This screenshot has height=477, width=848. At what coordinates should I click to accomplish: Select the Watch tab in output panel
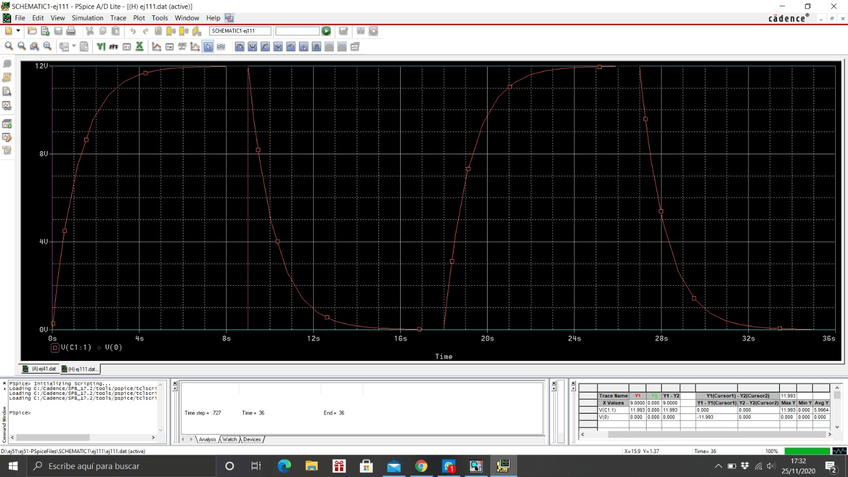click(x=229, y=439)
